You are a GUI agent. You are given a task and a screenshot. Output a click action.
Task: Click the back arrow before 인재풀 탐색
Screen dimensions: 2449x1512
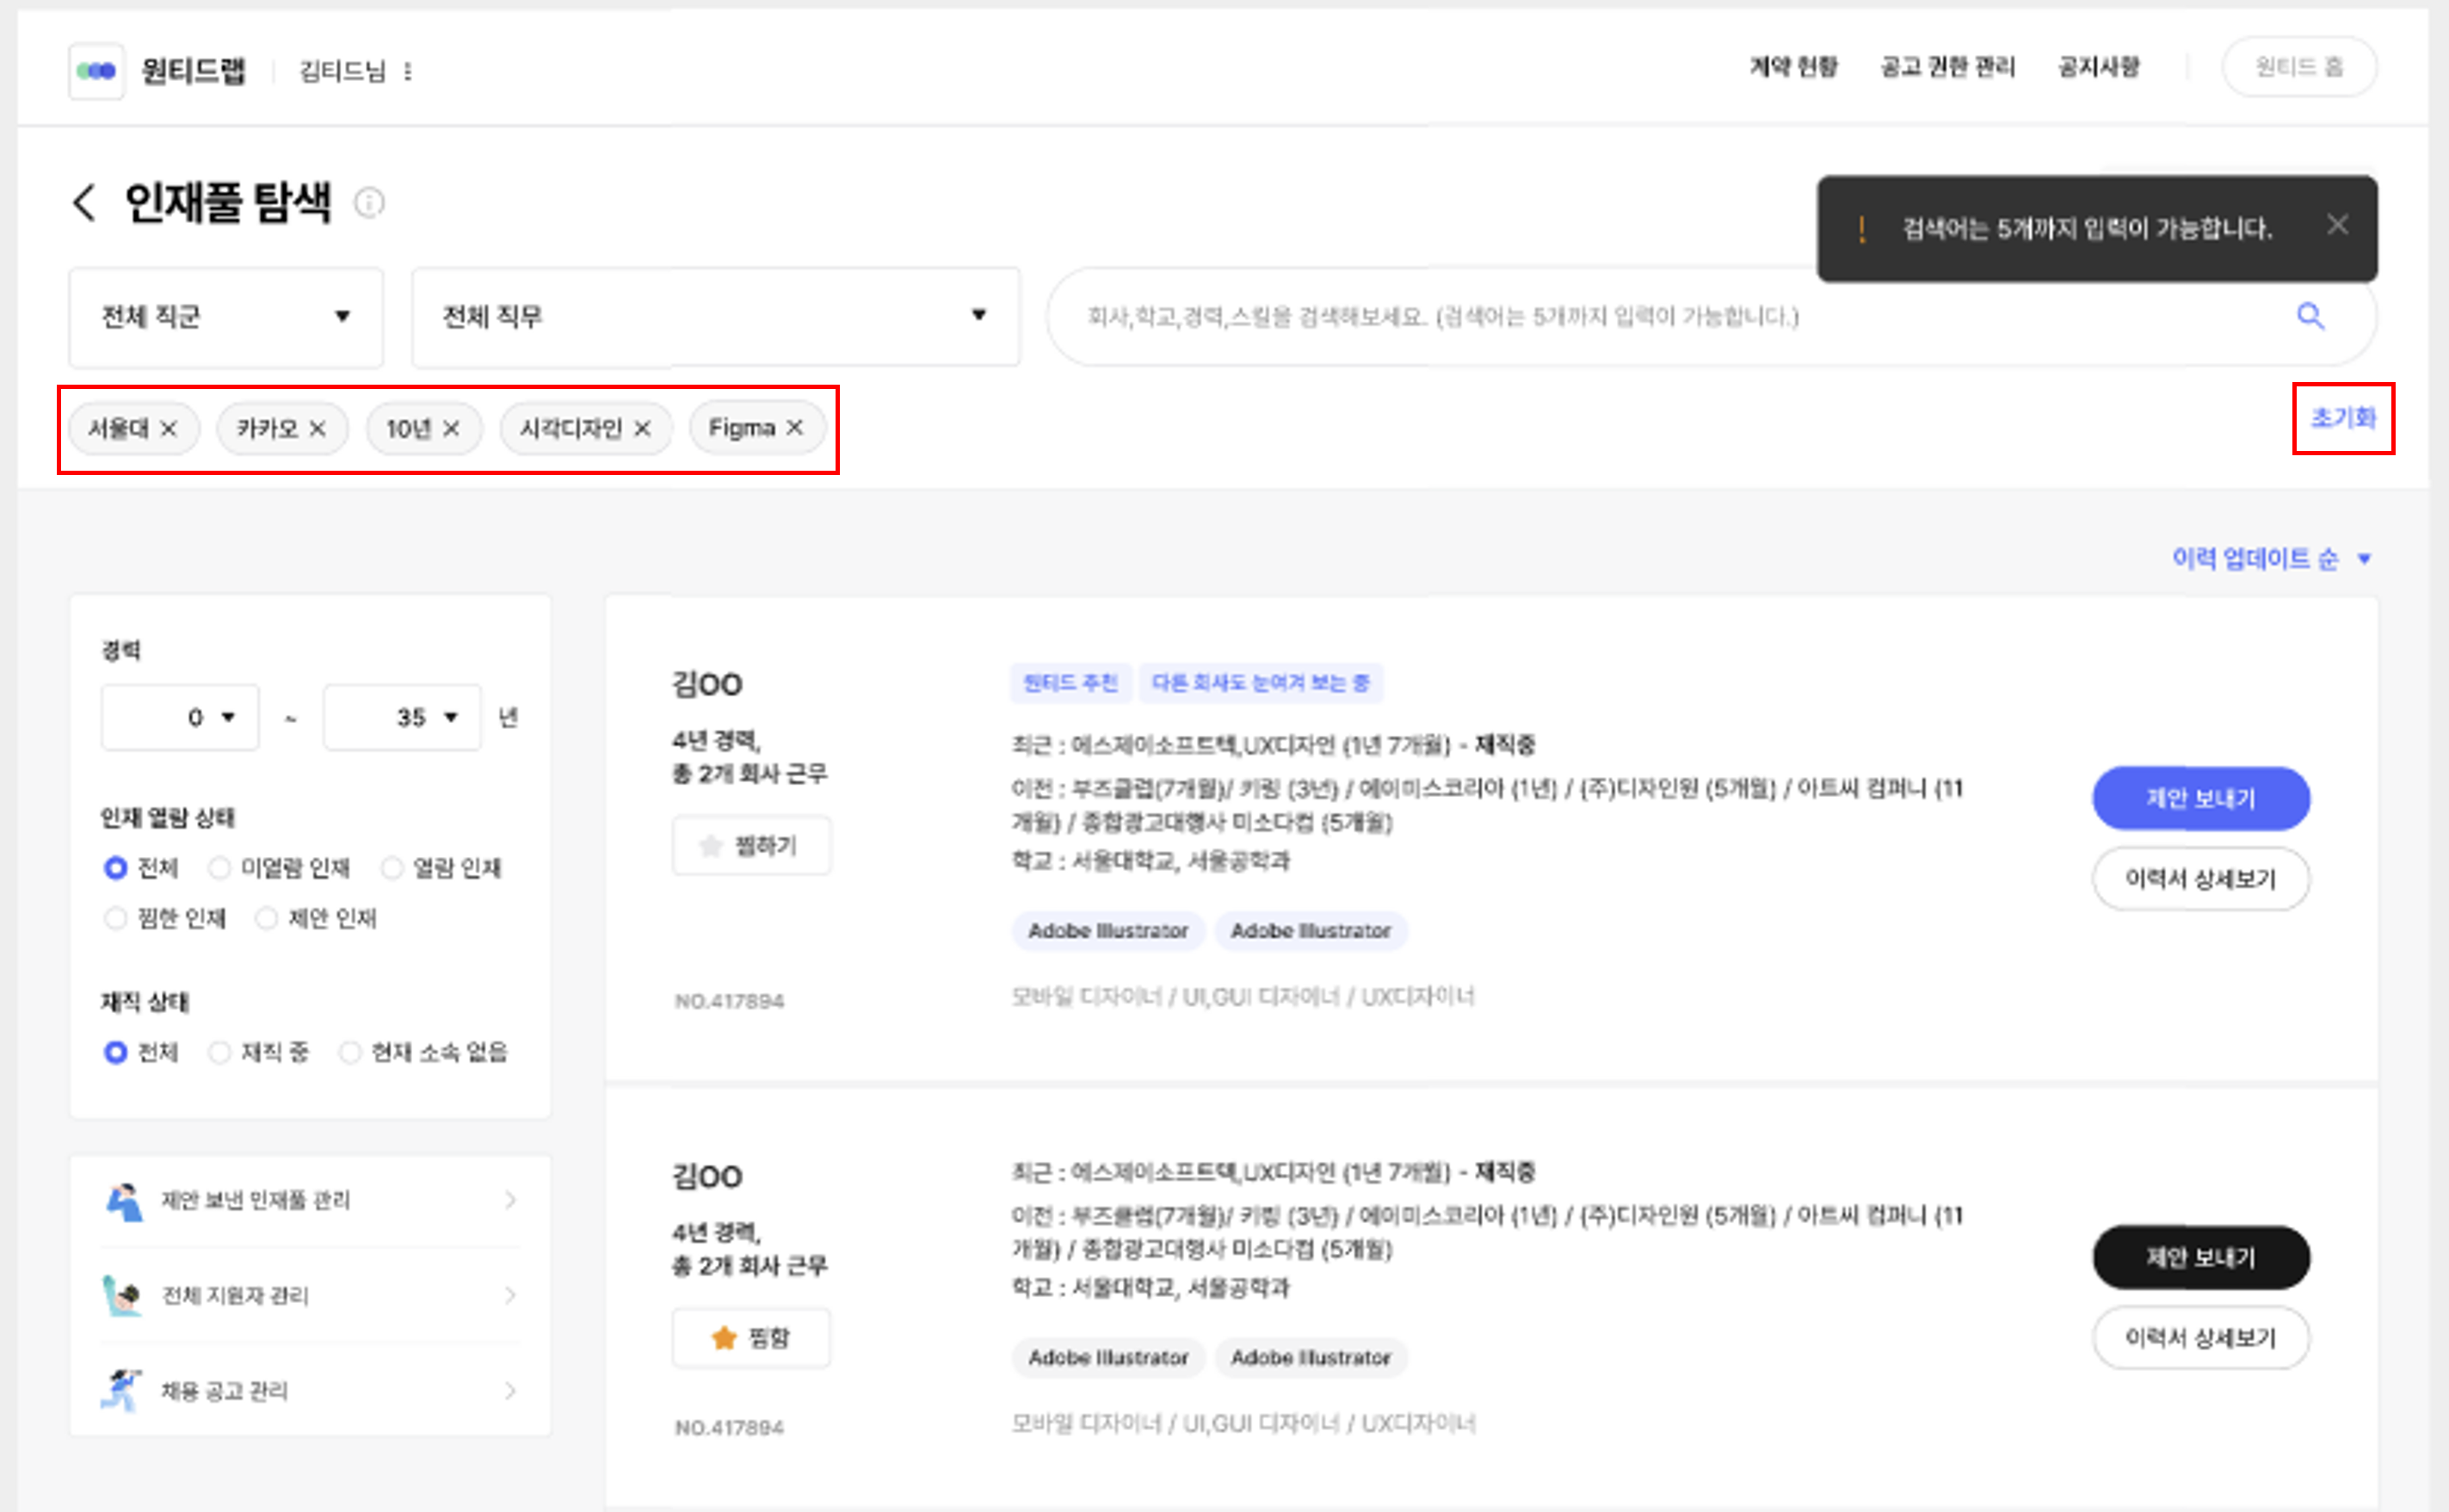point(82,203)
